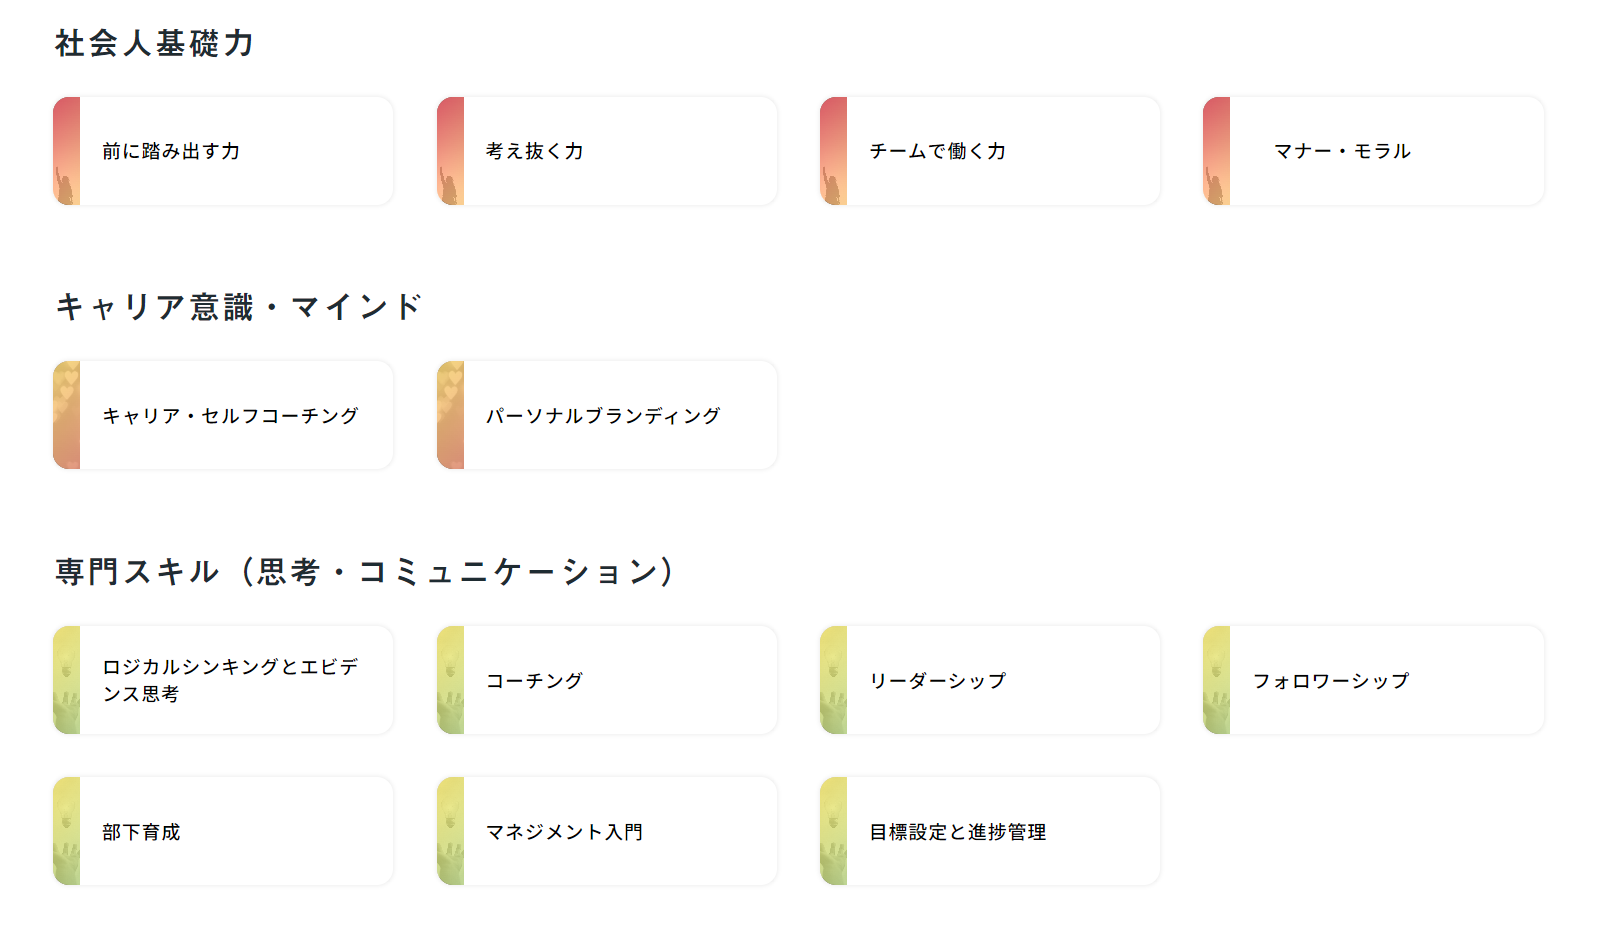Click the yellow-green thumbnail beside コーチング
Viewport: 1616px width, 936px height.
point(451,680)
